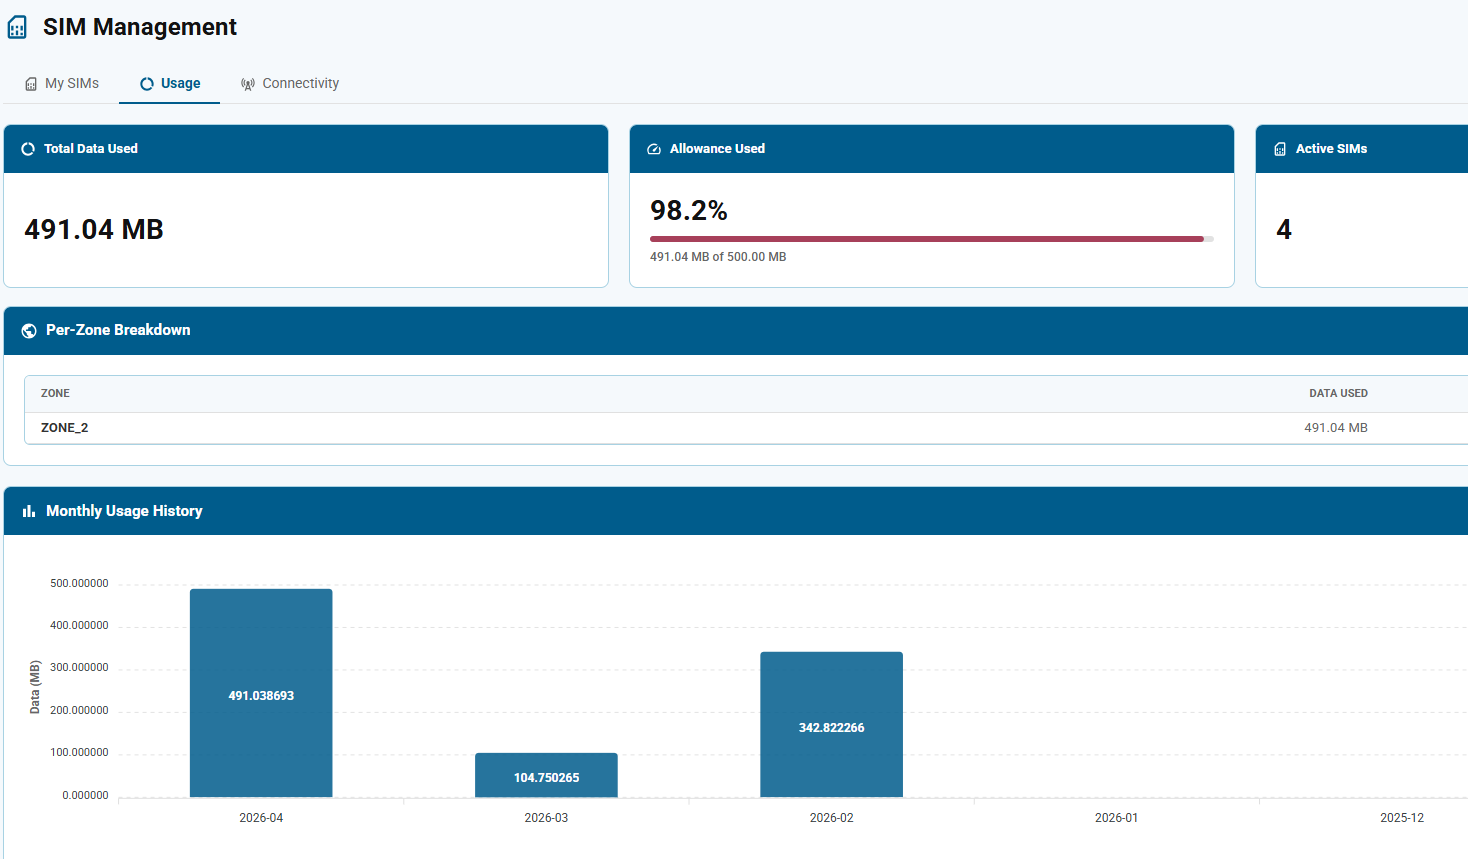Click the DATA USED column header
The height and width of the screenshot is (859, 1468).
pyautogui.click(x=1338, y=393)
